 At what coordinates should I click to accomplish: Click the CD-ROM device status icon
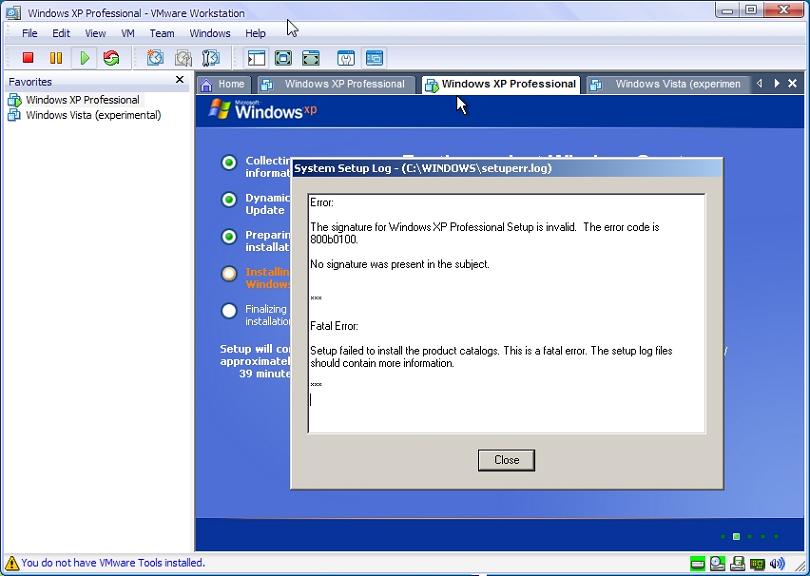[718, 563]
